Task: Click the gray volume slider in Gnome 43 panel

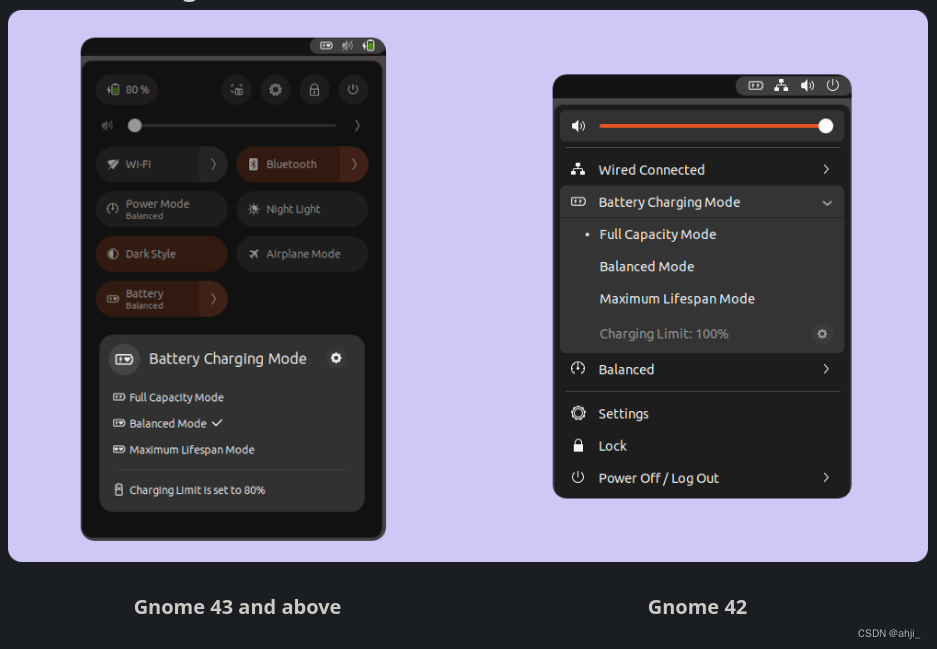Action: (x=232, y=125)
